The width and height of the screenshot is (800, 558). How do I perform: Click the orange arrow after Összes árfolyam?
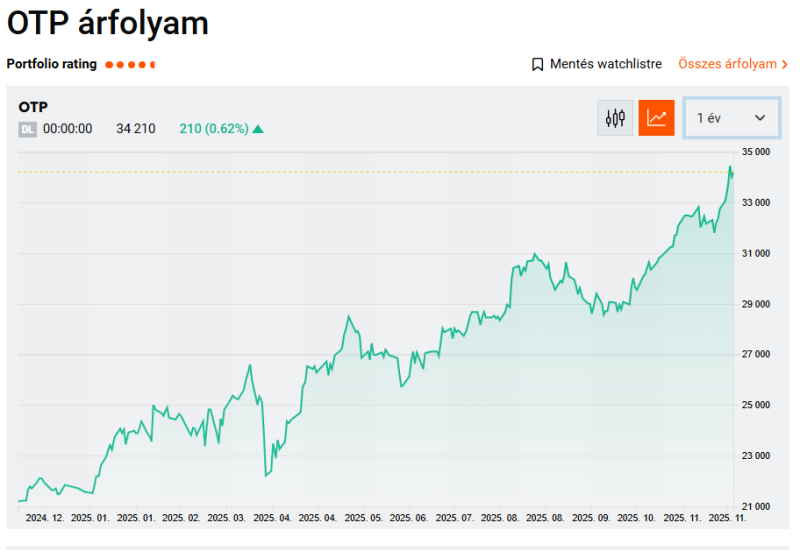point(785,64)
